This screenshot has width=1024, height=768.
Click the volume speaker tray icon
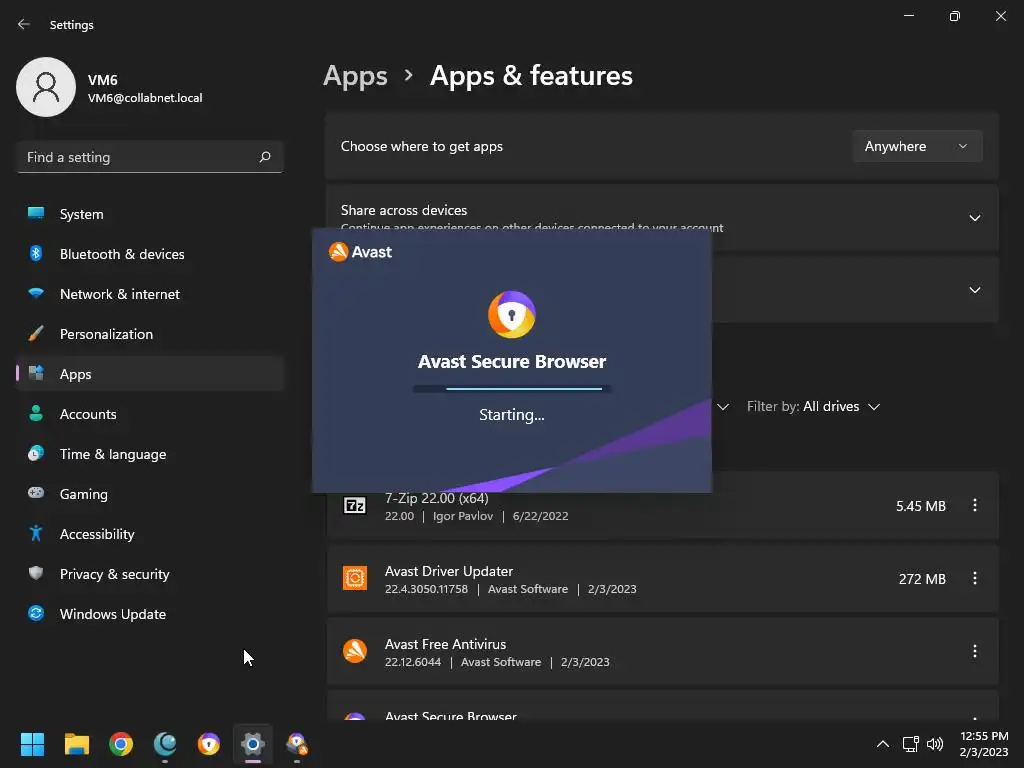pyautogui.click(x=935, y=744)
